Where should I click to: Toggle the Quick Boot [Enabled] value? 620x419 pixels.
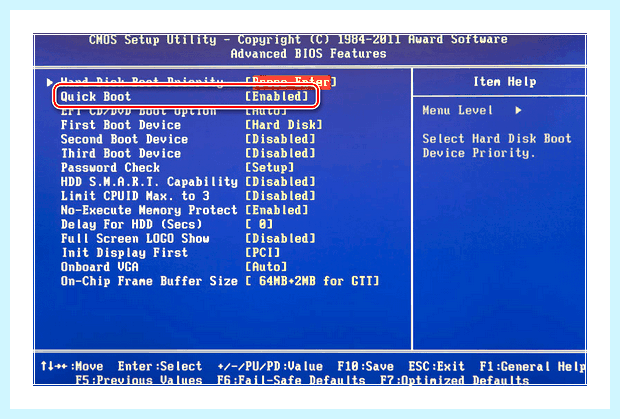pos(276,96)
